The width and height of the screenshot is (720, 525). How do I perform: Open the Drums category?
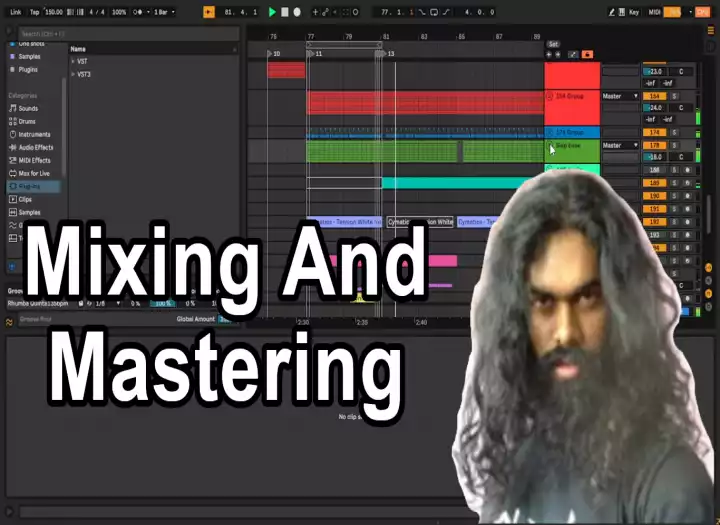(27, 121)
